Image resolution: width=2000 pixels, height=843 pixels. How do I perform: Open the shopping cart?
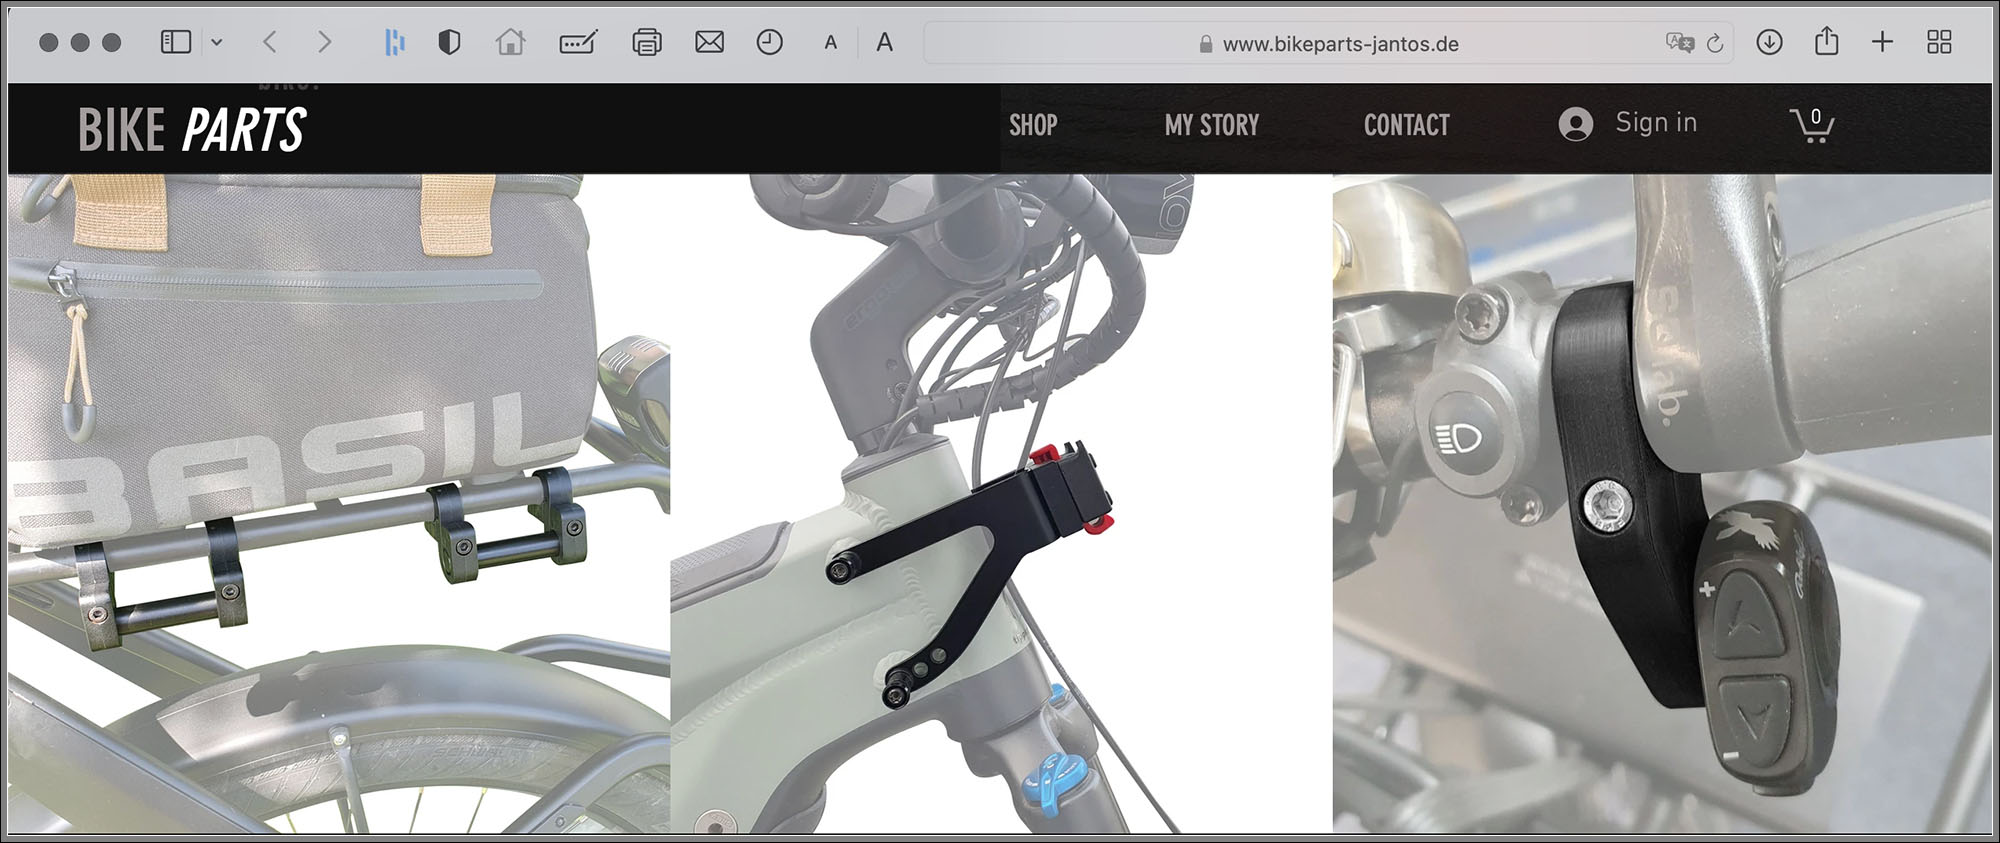[1811, 125]
